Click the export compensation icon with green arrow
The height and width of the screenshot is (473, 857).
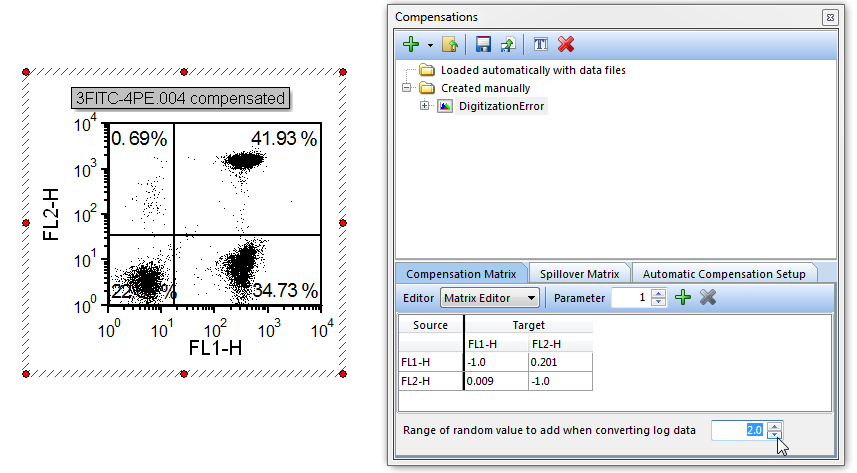(507, 45)
